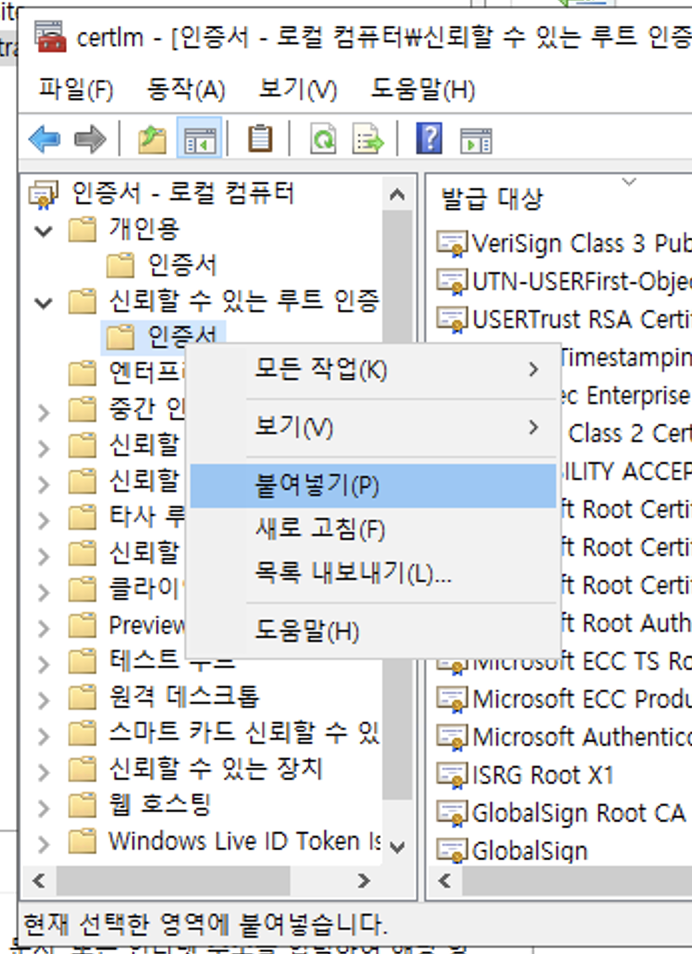This screenshot has height=954, width=692.
Task: Click the VeriSign Class 3 certificate icon
Action: point(452,244)
